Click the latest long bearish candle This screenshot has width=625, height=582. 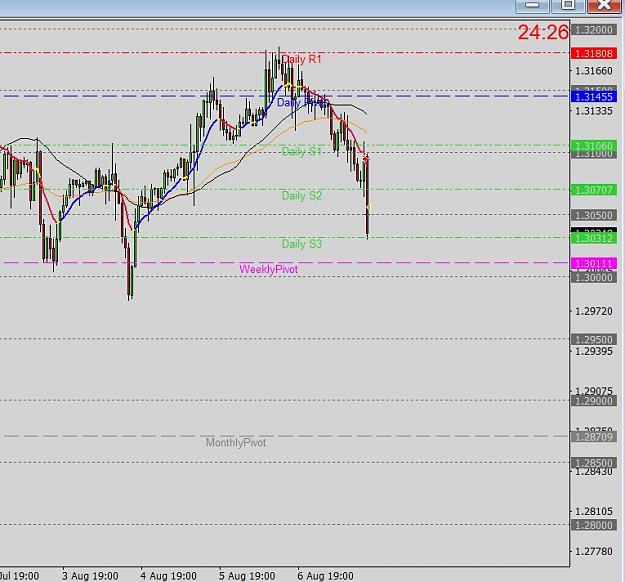point(367,197)
